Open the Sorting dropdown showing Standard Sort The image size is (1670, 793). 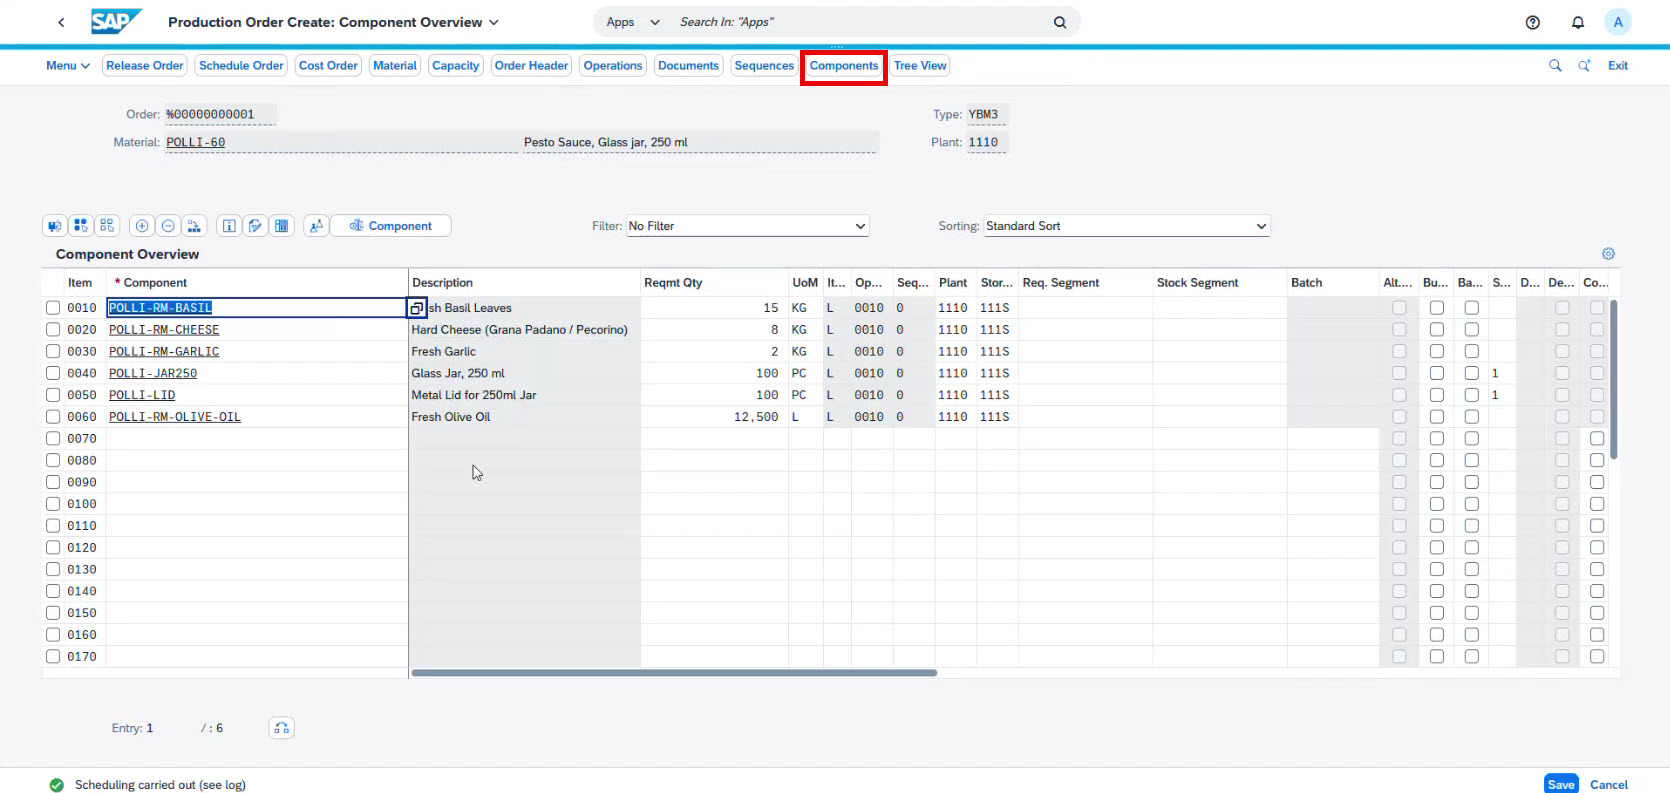point(1127,226)
